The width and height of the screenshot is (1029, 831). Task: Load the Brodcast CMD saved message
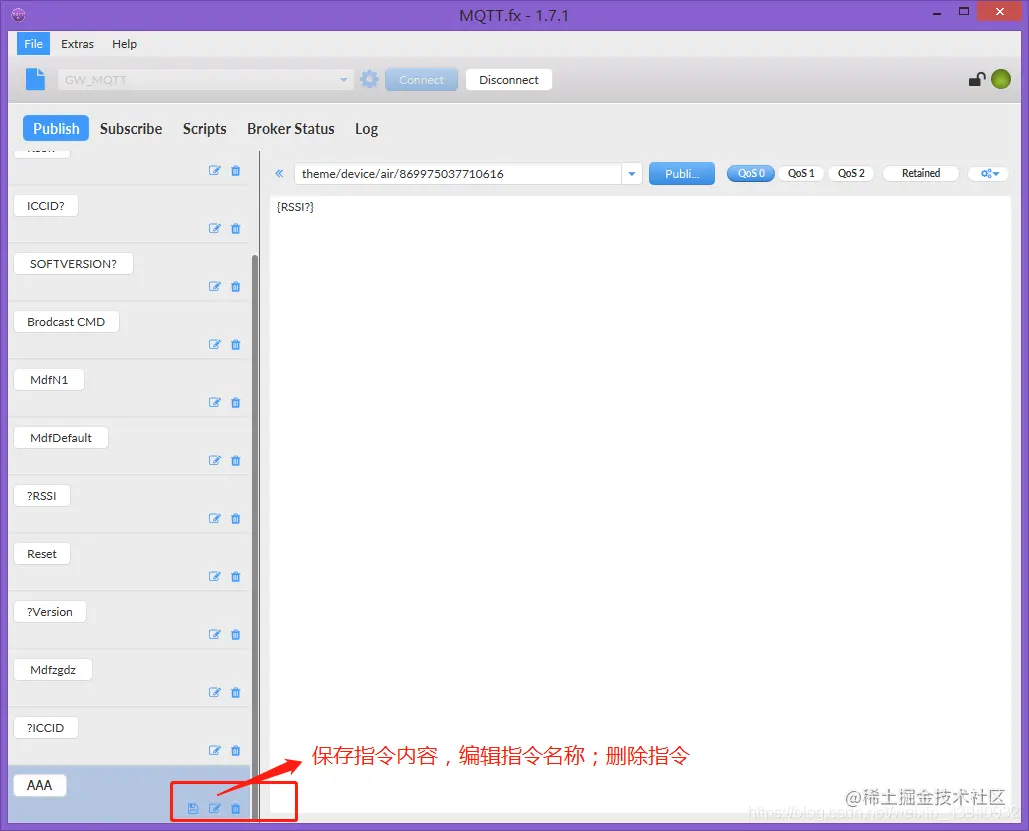pos(66,322)
